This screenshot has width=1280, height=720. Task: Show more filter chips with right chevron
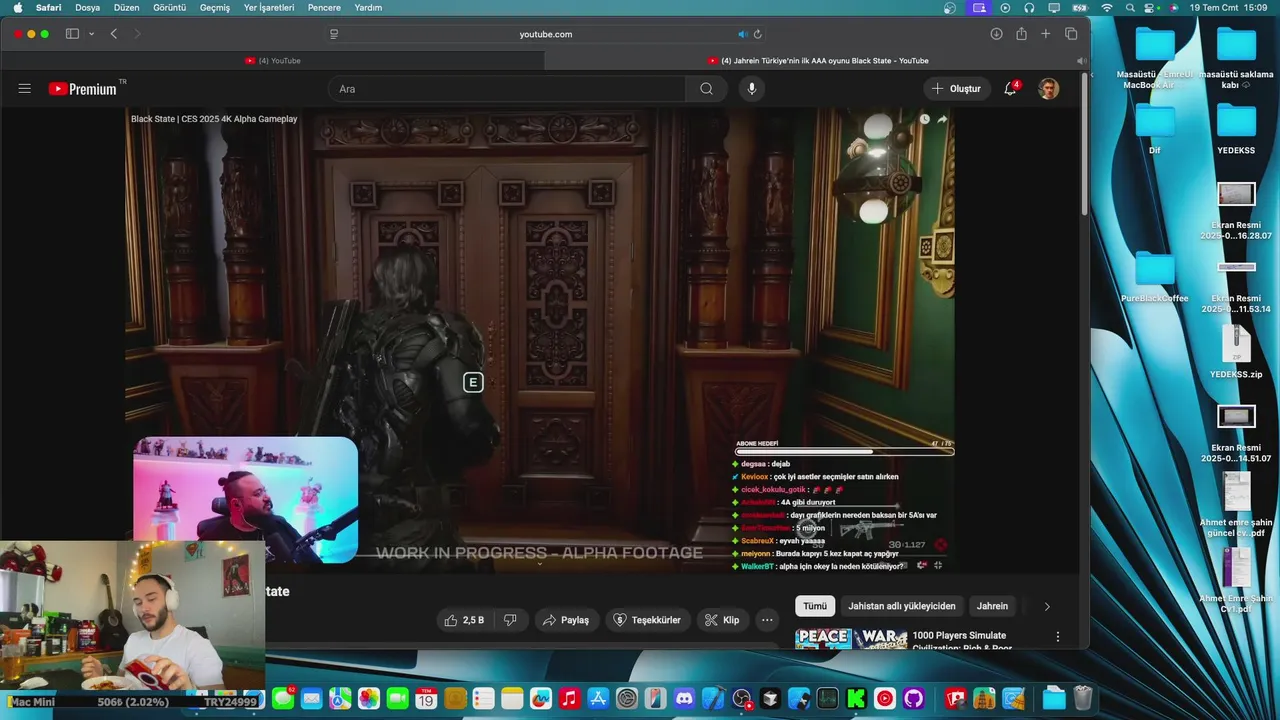coord(1047,606)
